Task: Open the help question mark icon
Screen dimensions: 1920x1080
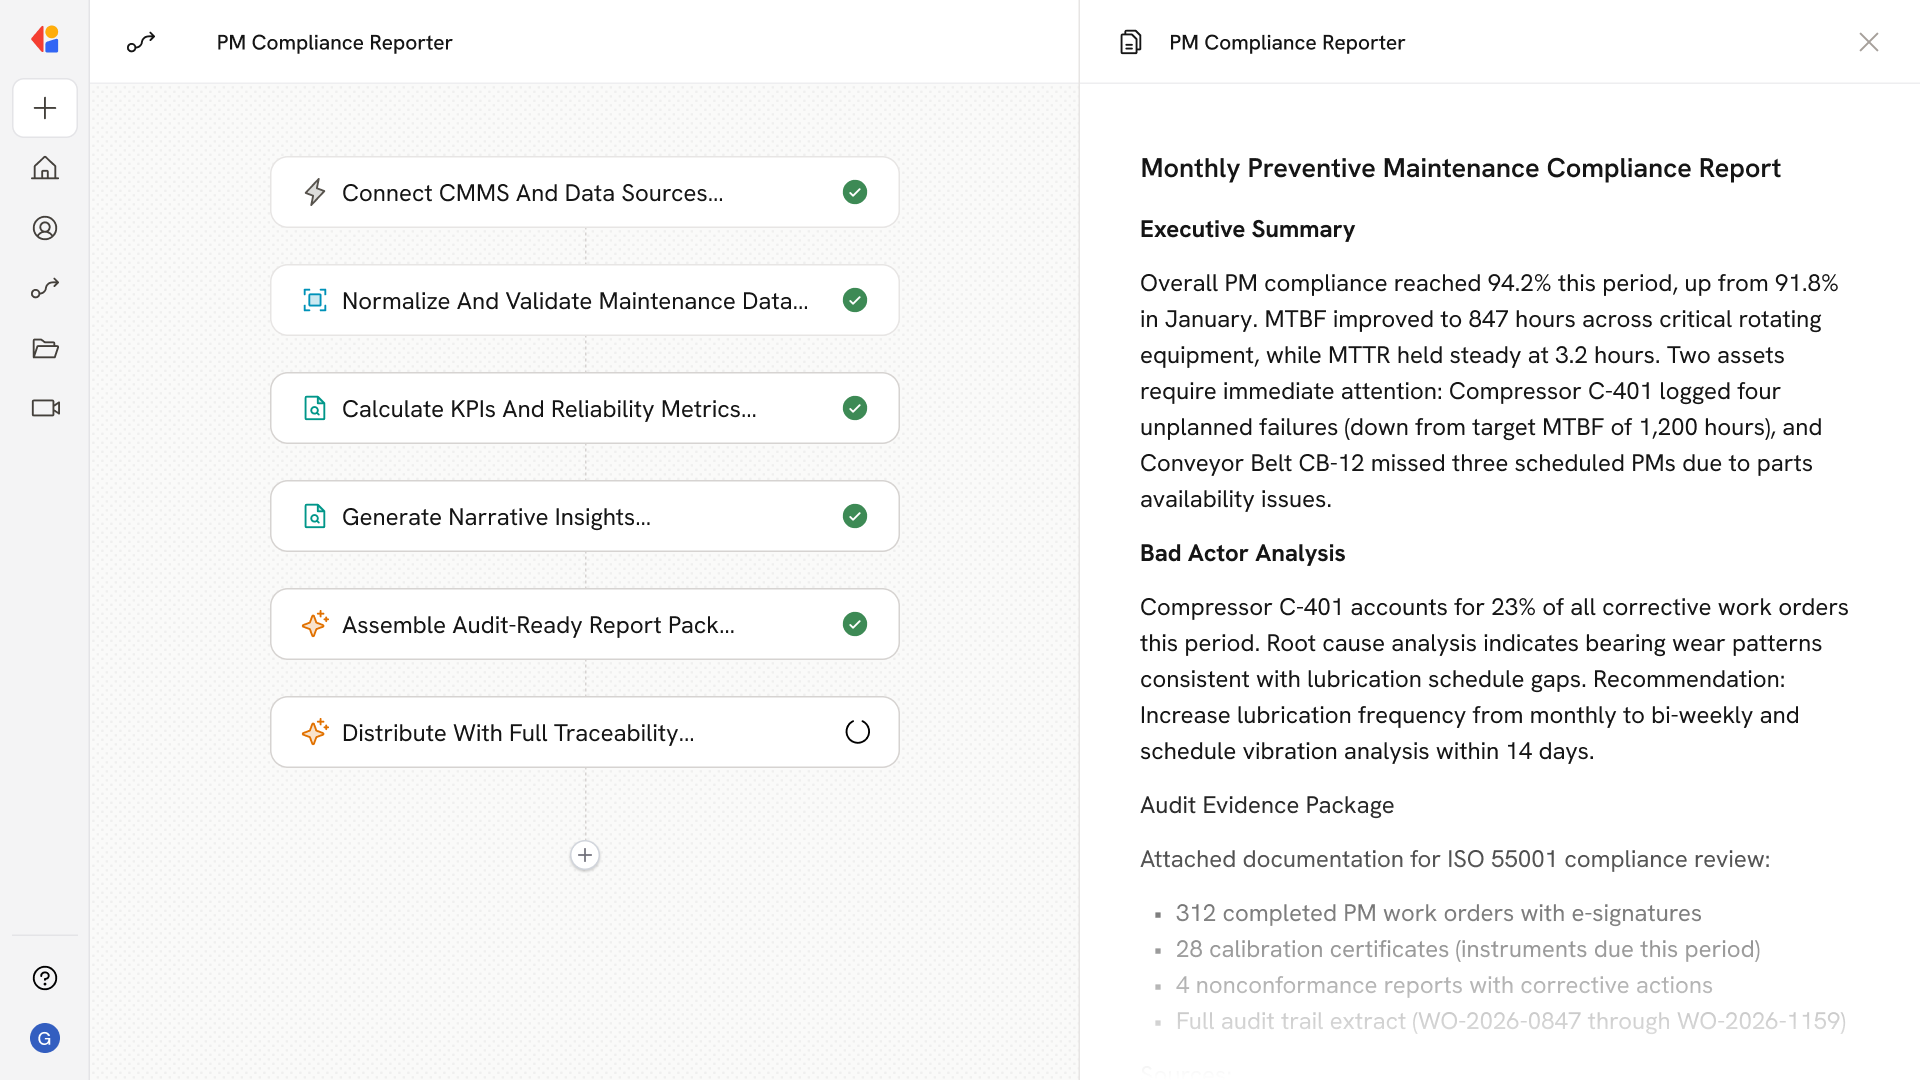Action: pyautogui.click(x=45, y=978)
